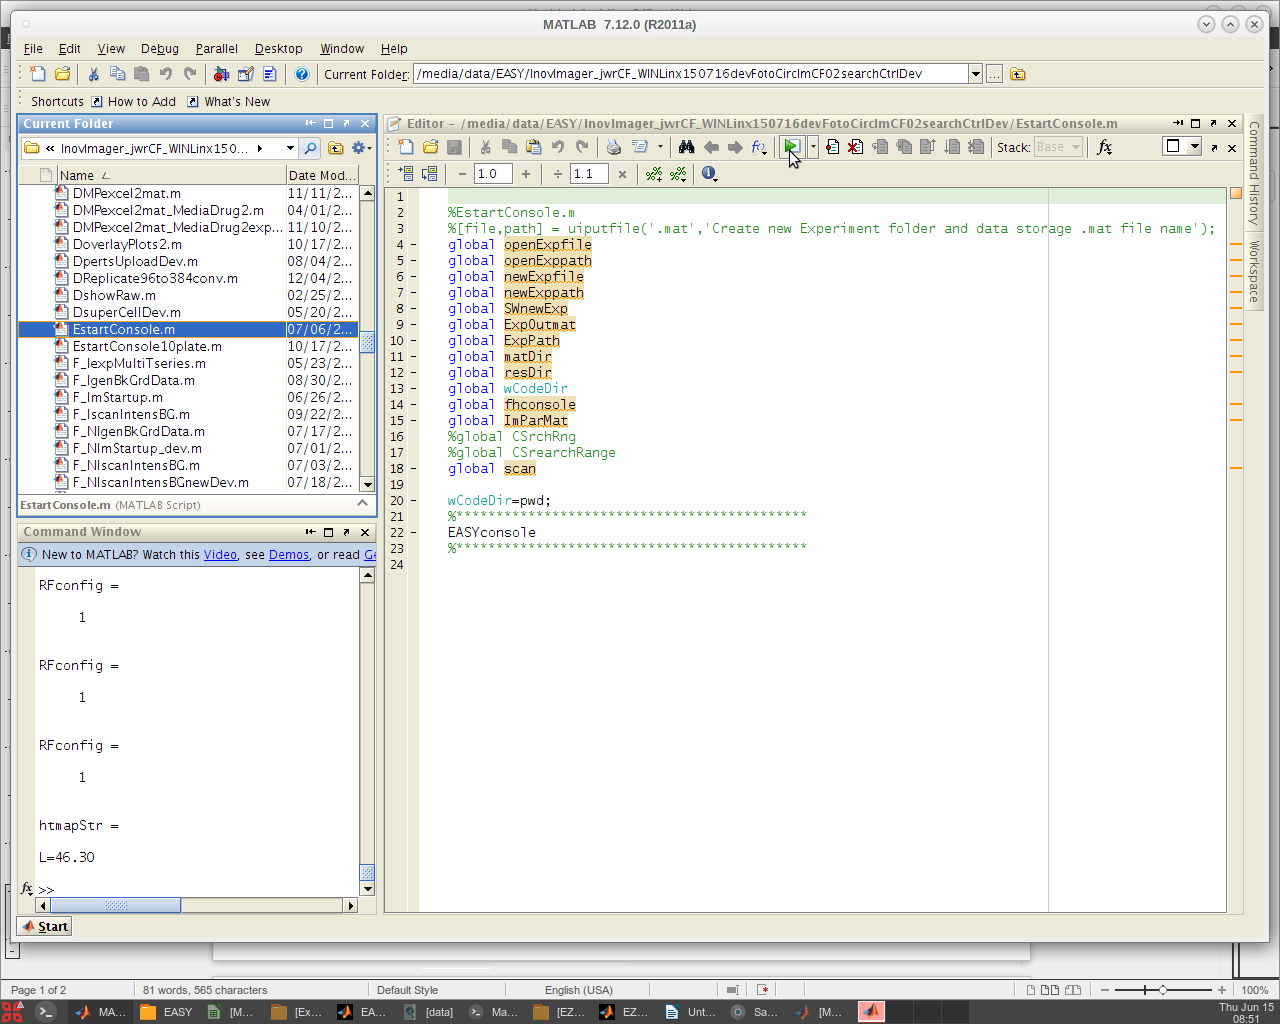Expand the Run button dropdown arrow
This screenshot has width=1280, height=1024.
(813, 147)
